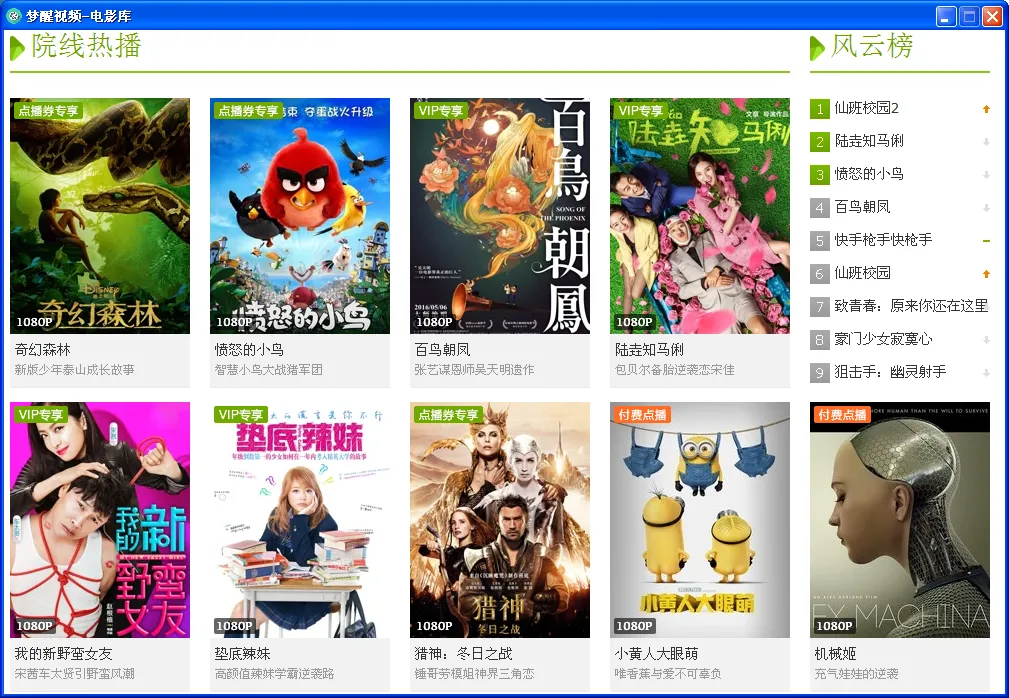Click the app icon in title bar
The image size is (1009, 698).
(x=14, y=16)
